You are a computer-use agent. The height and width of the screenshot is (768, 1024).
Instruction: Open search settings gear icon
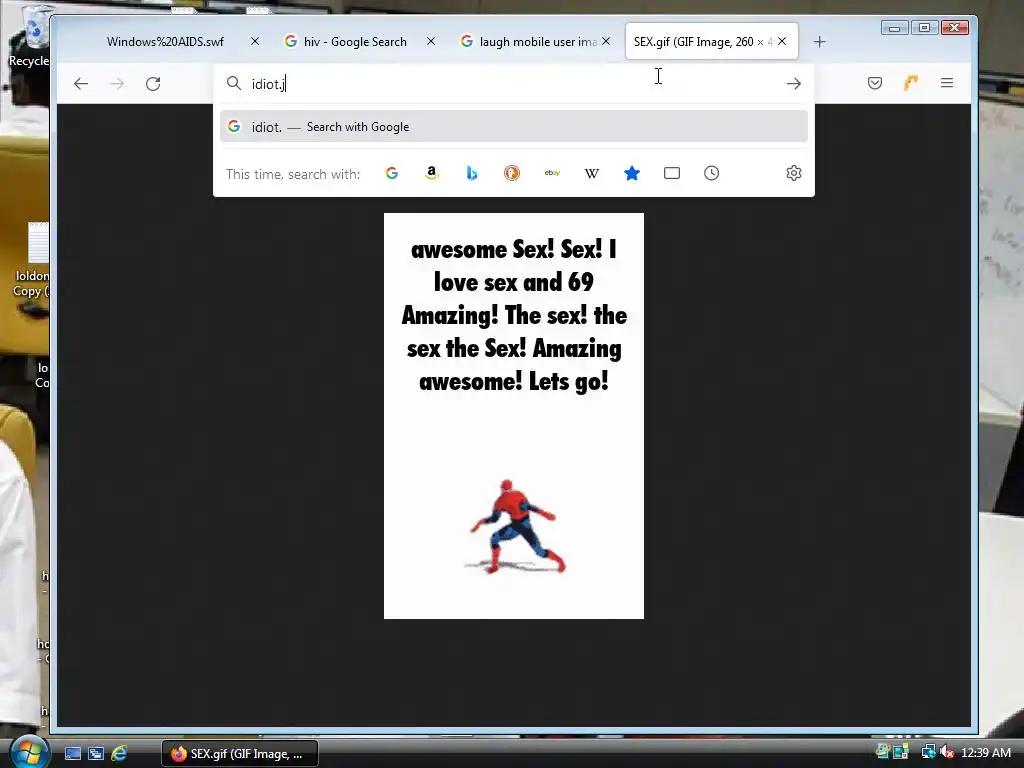coord(793,173)
